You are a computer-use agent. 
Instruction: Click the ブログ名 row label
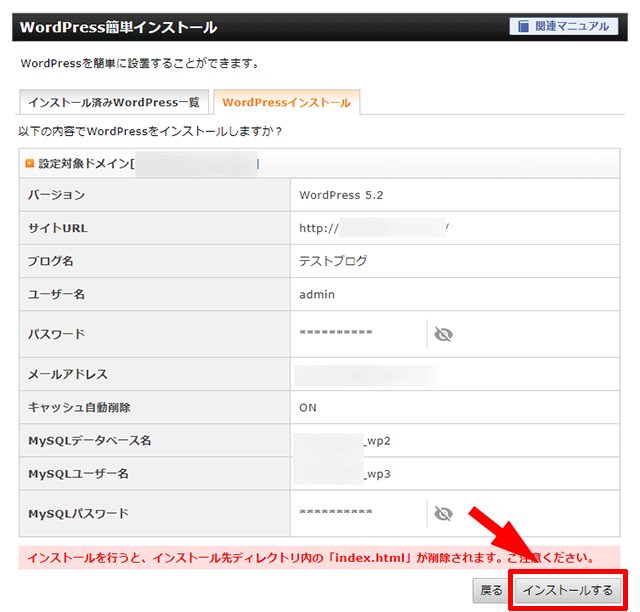point(51,261)
